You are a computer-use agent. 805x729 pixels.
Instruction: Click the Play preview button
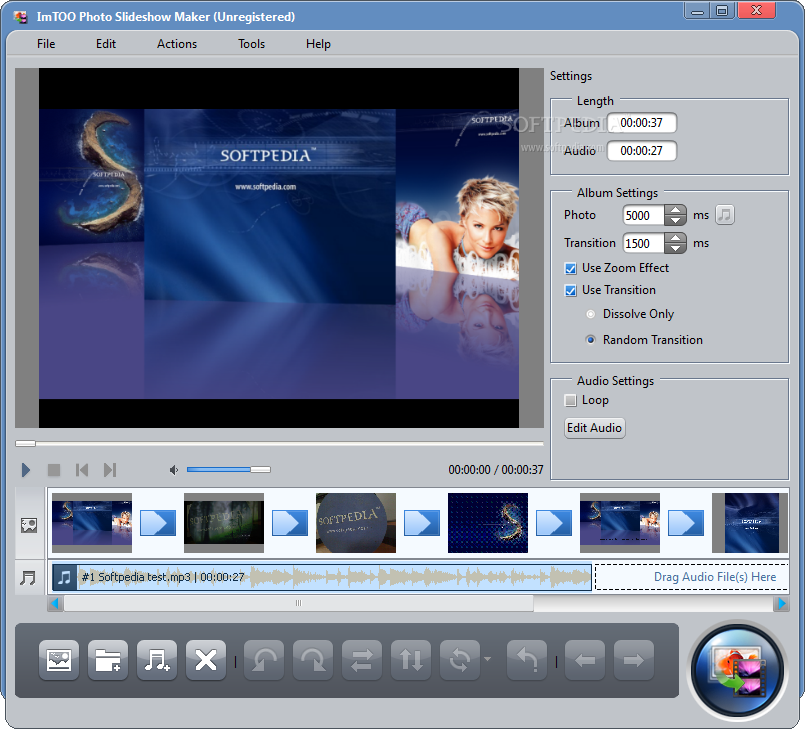(26, 470)
